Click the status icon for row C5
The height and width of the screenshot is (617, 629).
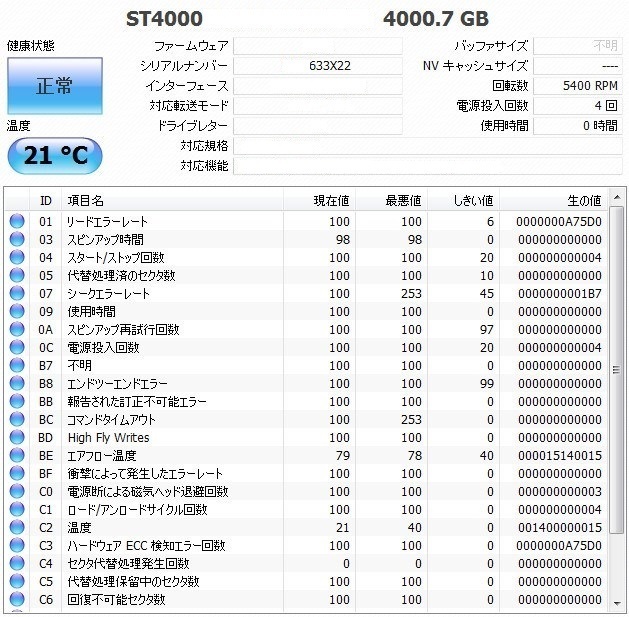click(x=17, y=581)
